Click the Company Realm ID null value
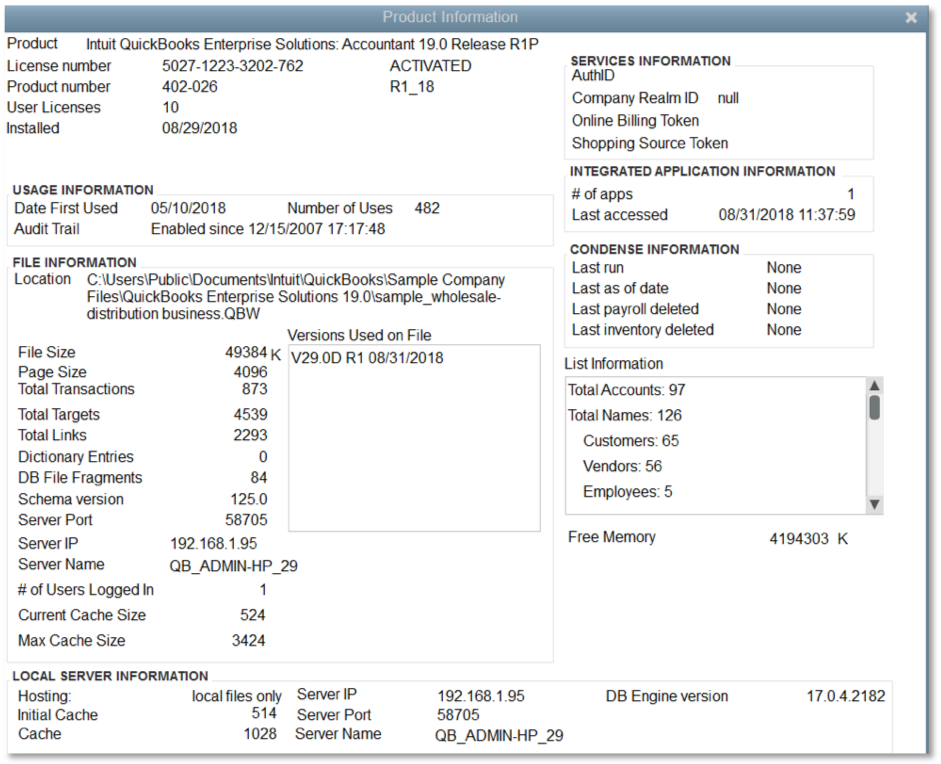Viewport: 941px width, 764px height. point(728,98)
